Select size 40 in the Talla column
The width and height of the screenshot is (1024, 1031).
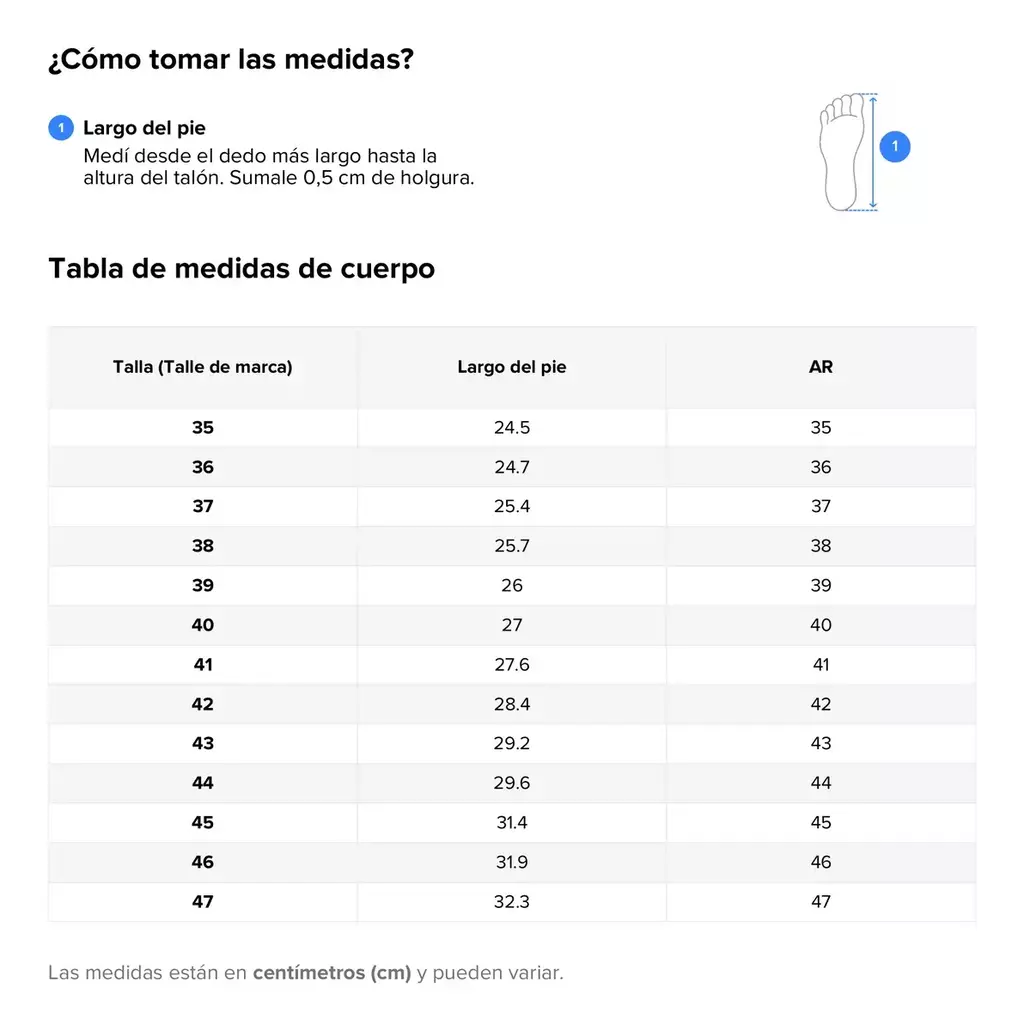click(202, 625)
